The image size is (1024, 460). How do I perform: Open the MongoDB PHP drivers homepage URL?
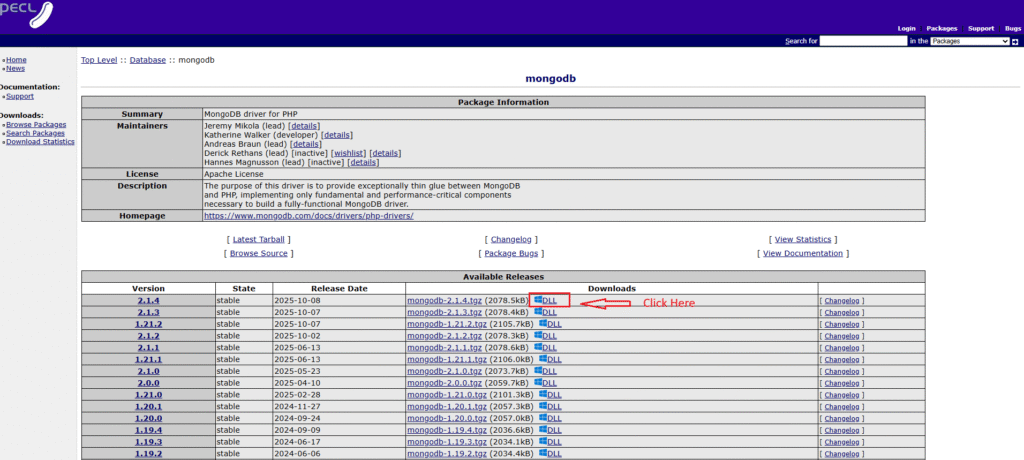(x=308, y=215)
